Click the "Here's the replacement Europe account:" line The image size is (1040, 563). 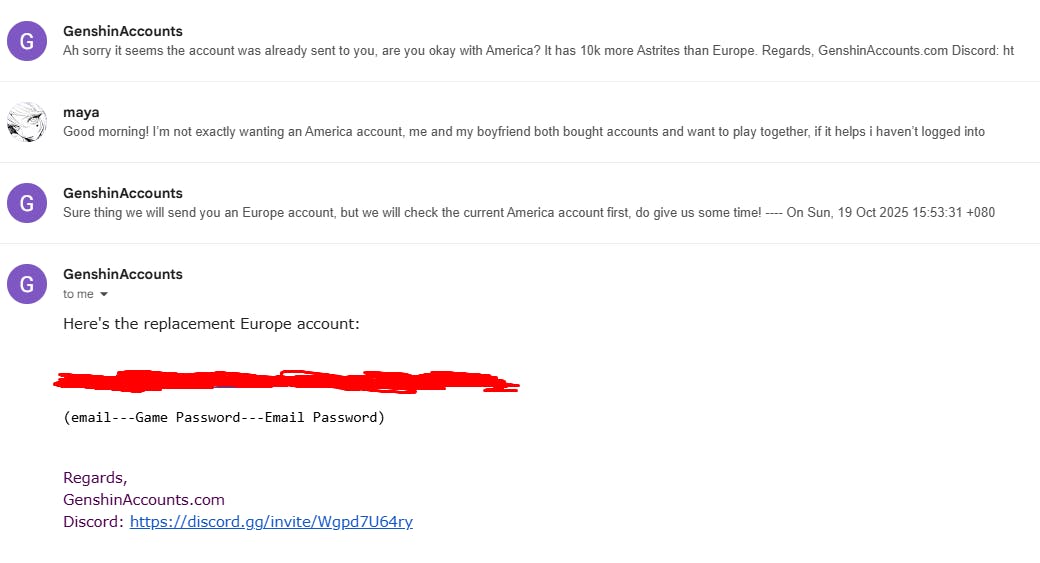(x=211, y=324)
